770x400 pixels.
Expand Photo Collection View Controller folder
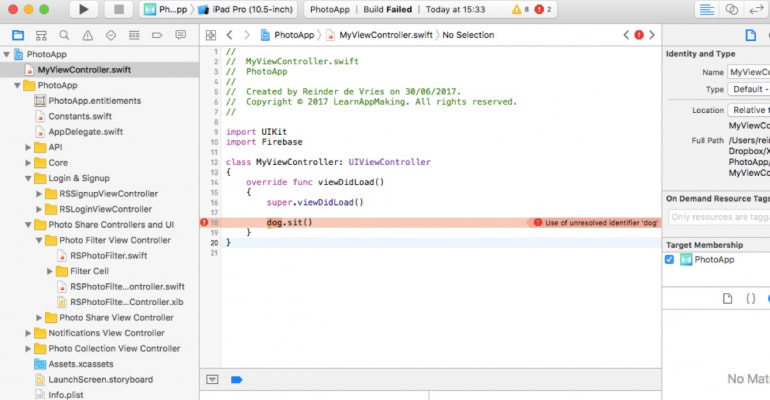[x=28, y=348]
